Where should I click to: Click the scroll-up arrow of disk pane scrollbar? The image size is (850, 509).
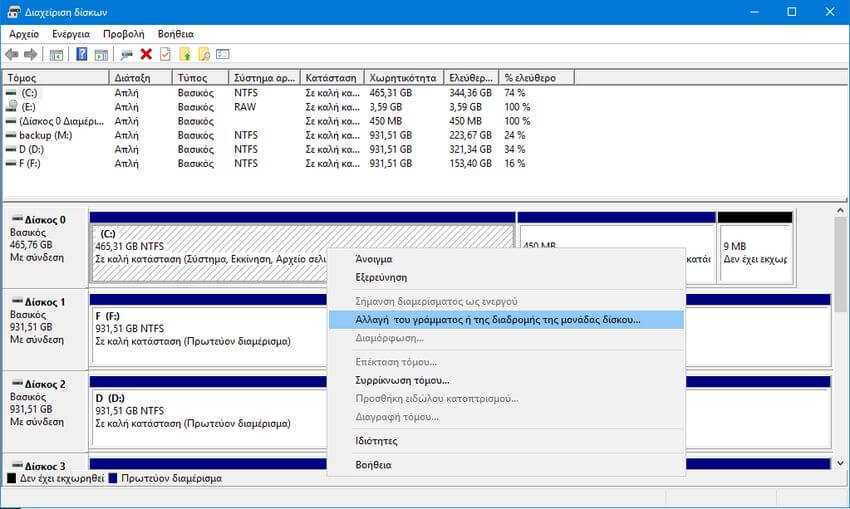tap(840, 211)
